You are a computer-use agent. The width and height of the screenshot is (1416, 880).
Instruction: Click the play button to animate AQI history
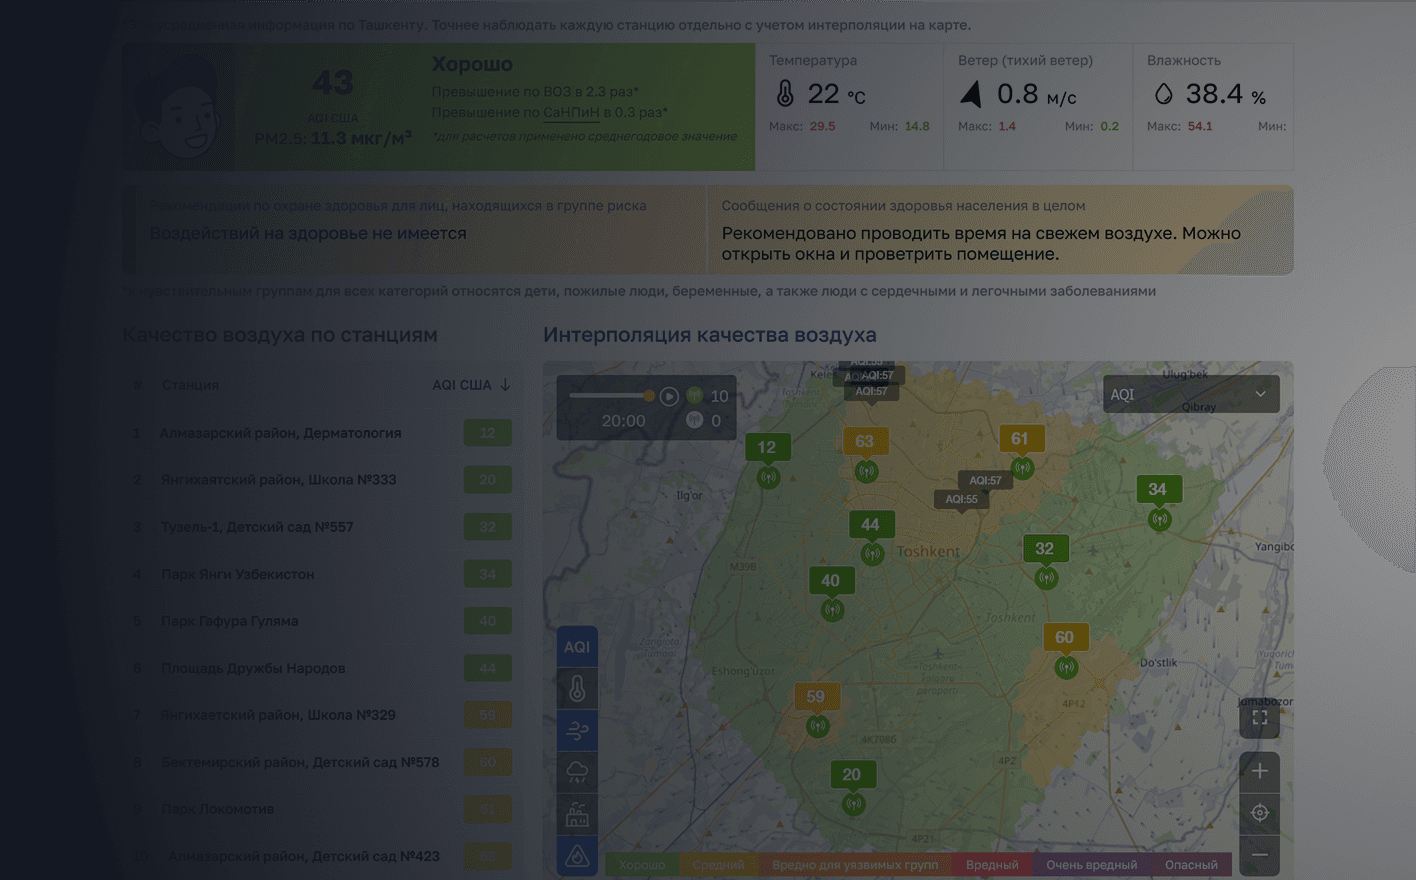tap(669, 395)
